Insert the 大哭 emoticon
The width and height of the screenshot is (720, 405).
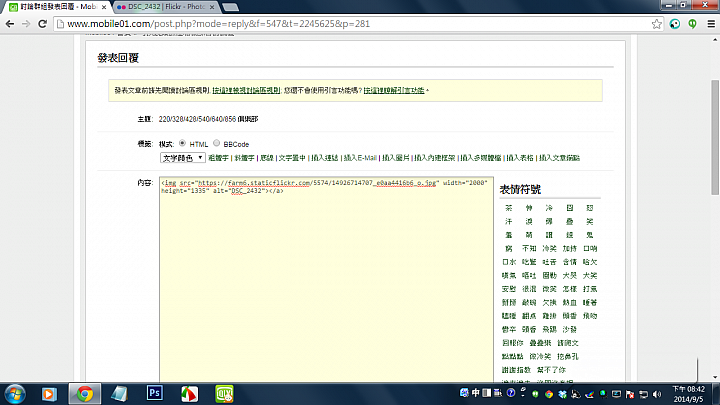569,276
